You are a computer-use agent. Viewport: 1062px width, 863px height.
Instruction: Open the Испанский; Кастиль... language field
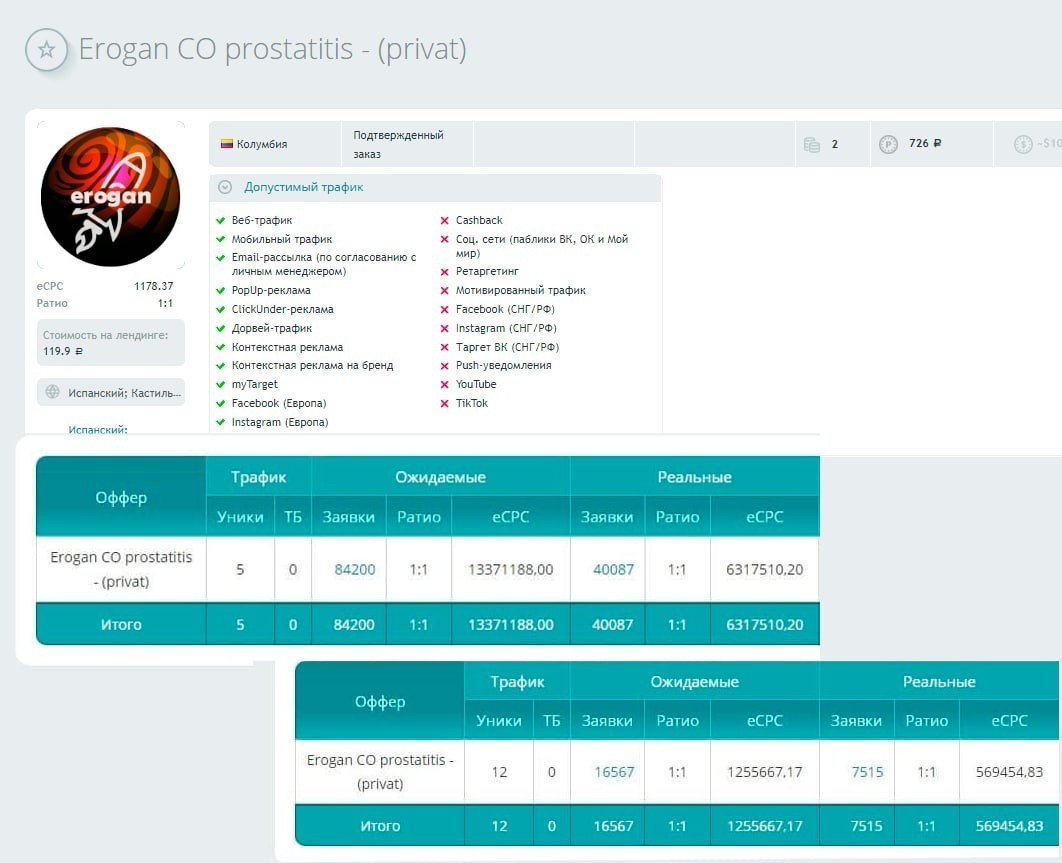(x=110, y=392)
